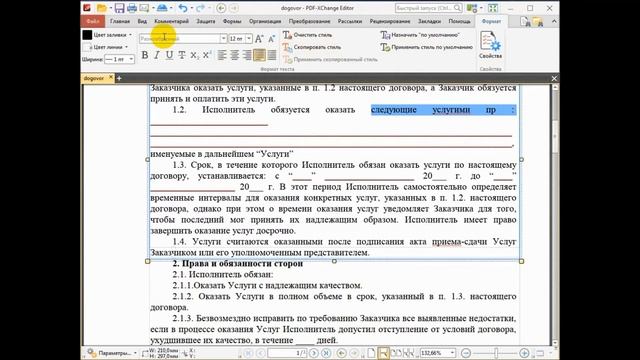The image size is (640, 360).
Task: Switch to the Вид tab
Action: 142,21
